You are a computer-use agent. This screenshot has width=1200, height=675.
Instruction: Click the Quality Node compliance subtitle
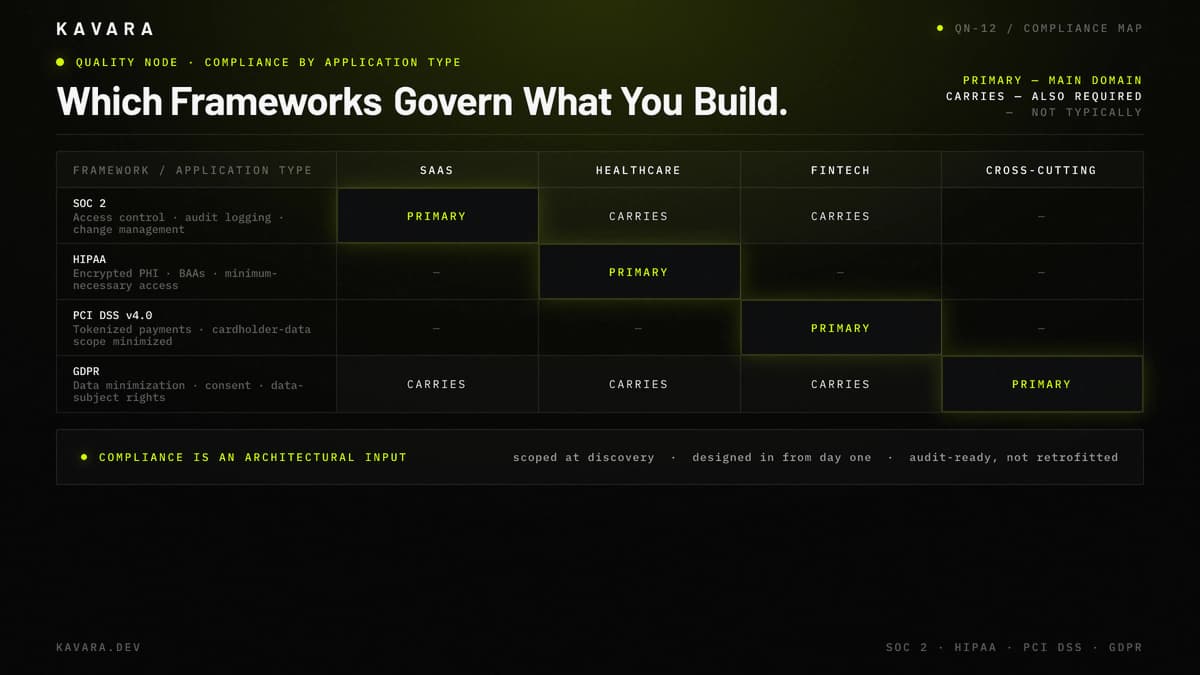269,62
